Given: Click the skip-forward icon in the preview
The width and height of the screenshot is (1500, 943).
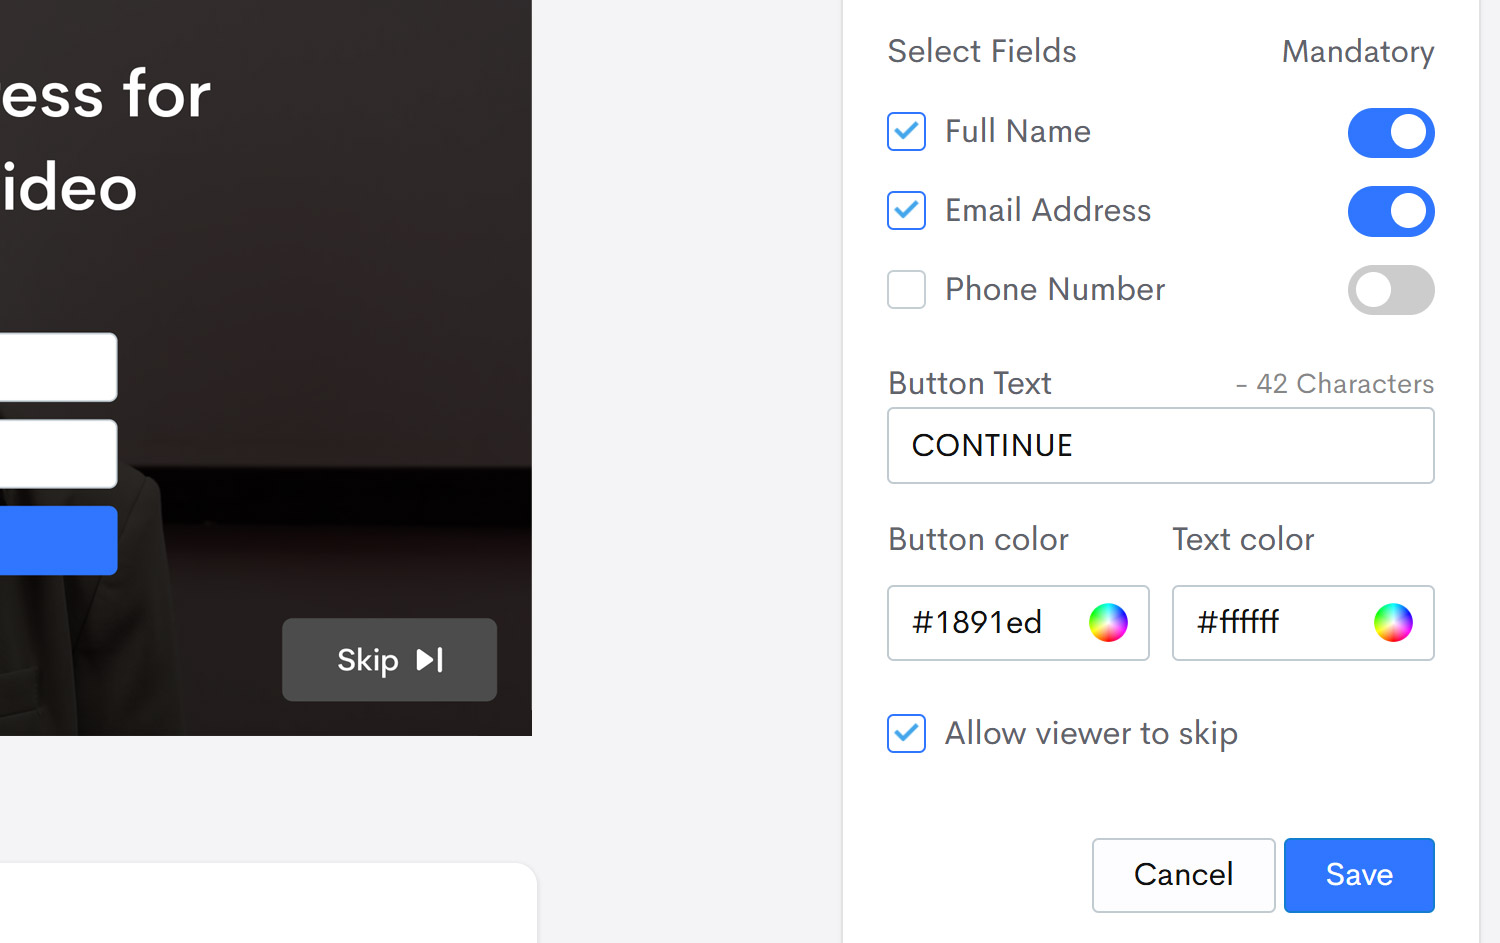Looking at the screenshot, I should [430, 660].
